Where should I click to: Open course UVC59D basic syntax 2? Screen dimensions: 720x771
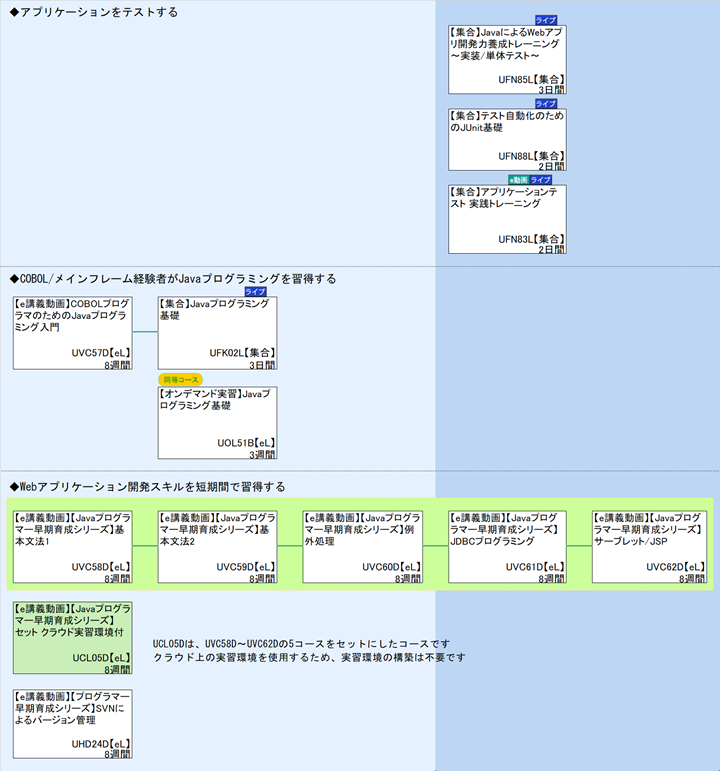tap(217, 547)
